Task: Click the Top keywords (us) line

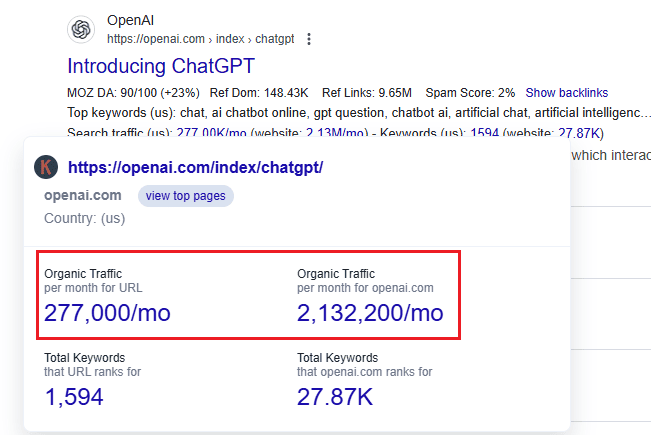Action: pos(359,112)
